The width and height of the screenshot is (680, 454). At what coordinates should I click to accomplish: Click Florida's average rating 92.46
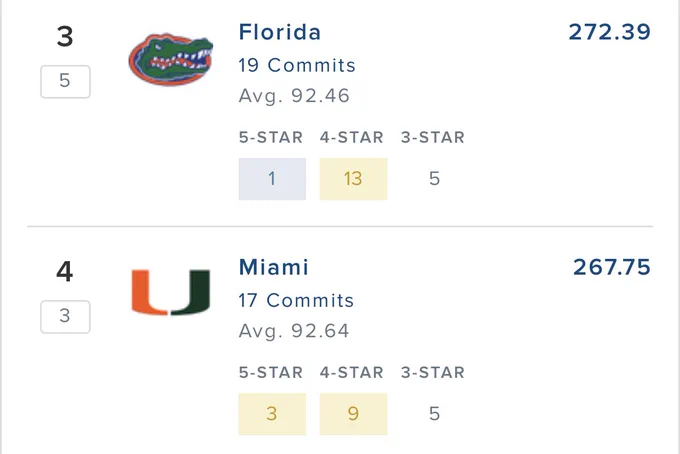click(294, 96)
